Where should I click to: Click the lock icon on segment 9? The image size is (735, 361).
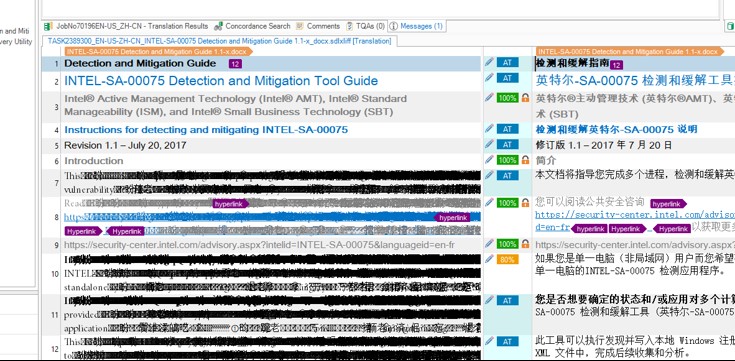[525, 244]
